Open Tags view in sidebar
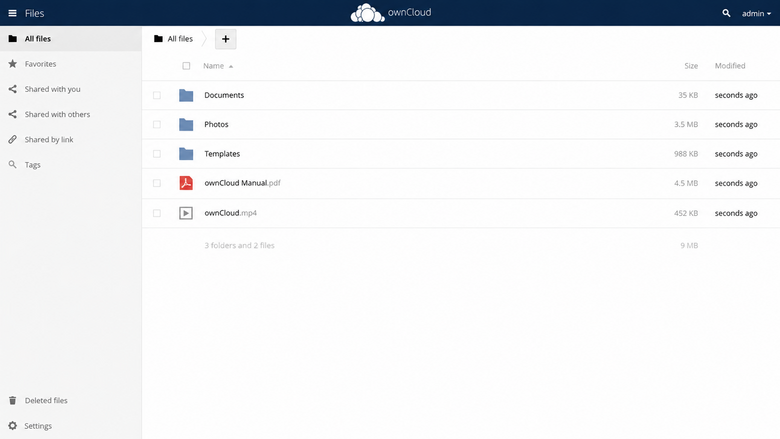 (x=71, y=165)
